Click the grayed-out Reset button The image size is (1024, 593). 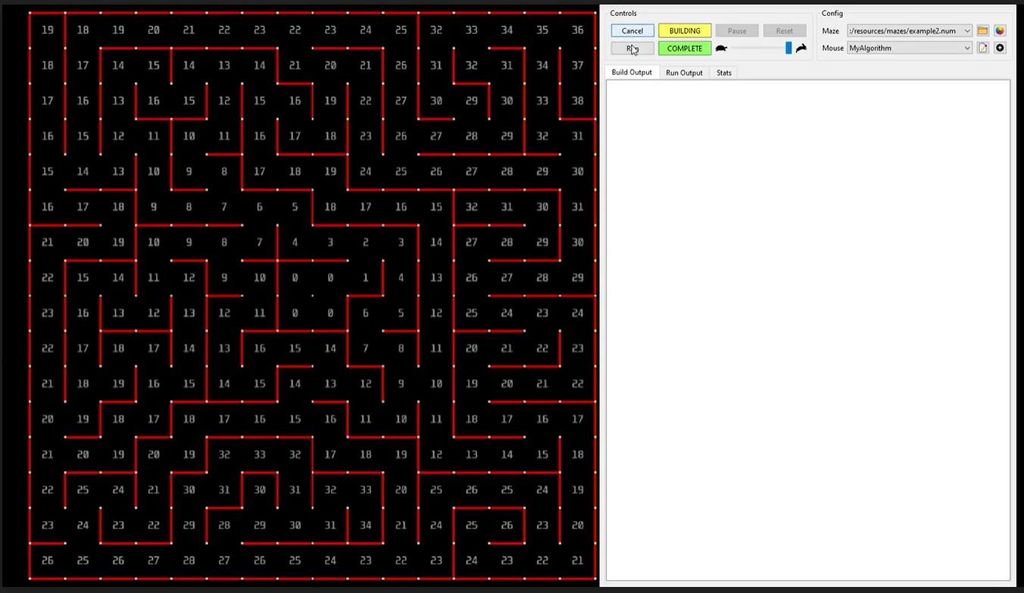(x=784, y=31)
